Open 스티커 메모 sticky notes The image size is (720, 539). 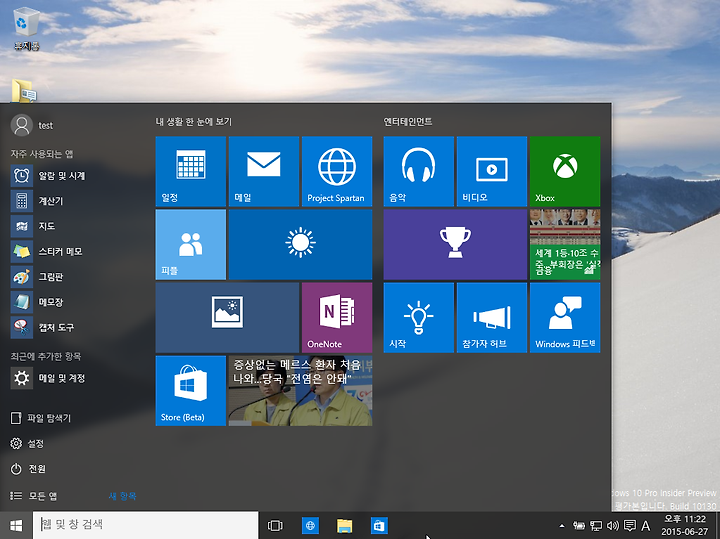(47, 251)
